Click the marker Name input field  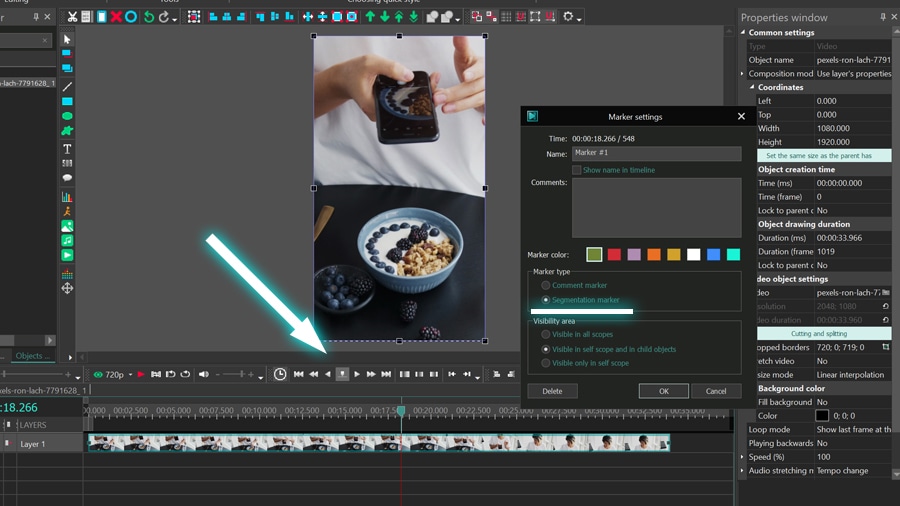pyautogui.click(x=656, y=153)
